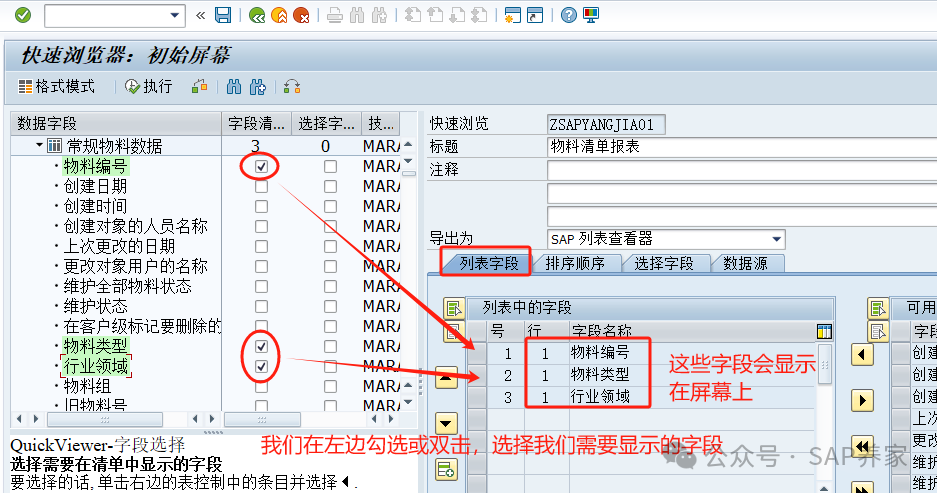Check list field checkbox for 创建日期
The image size is (937, 493).
[x=261, y=186]
